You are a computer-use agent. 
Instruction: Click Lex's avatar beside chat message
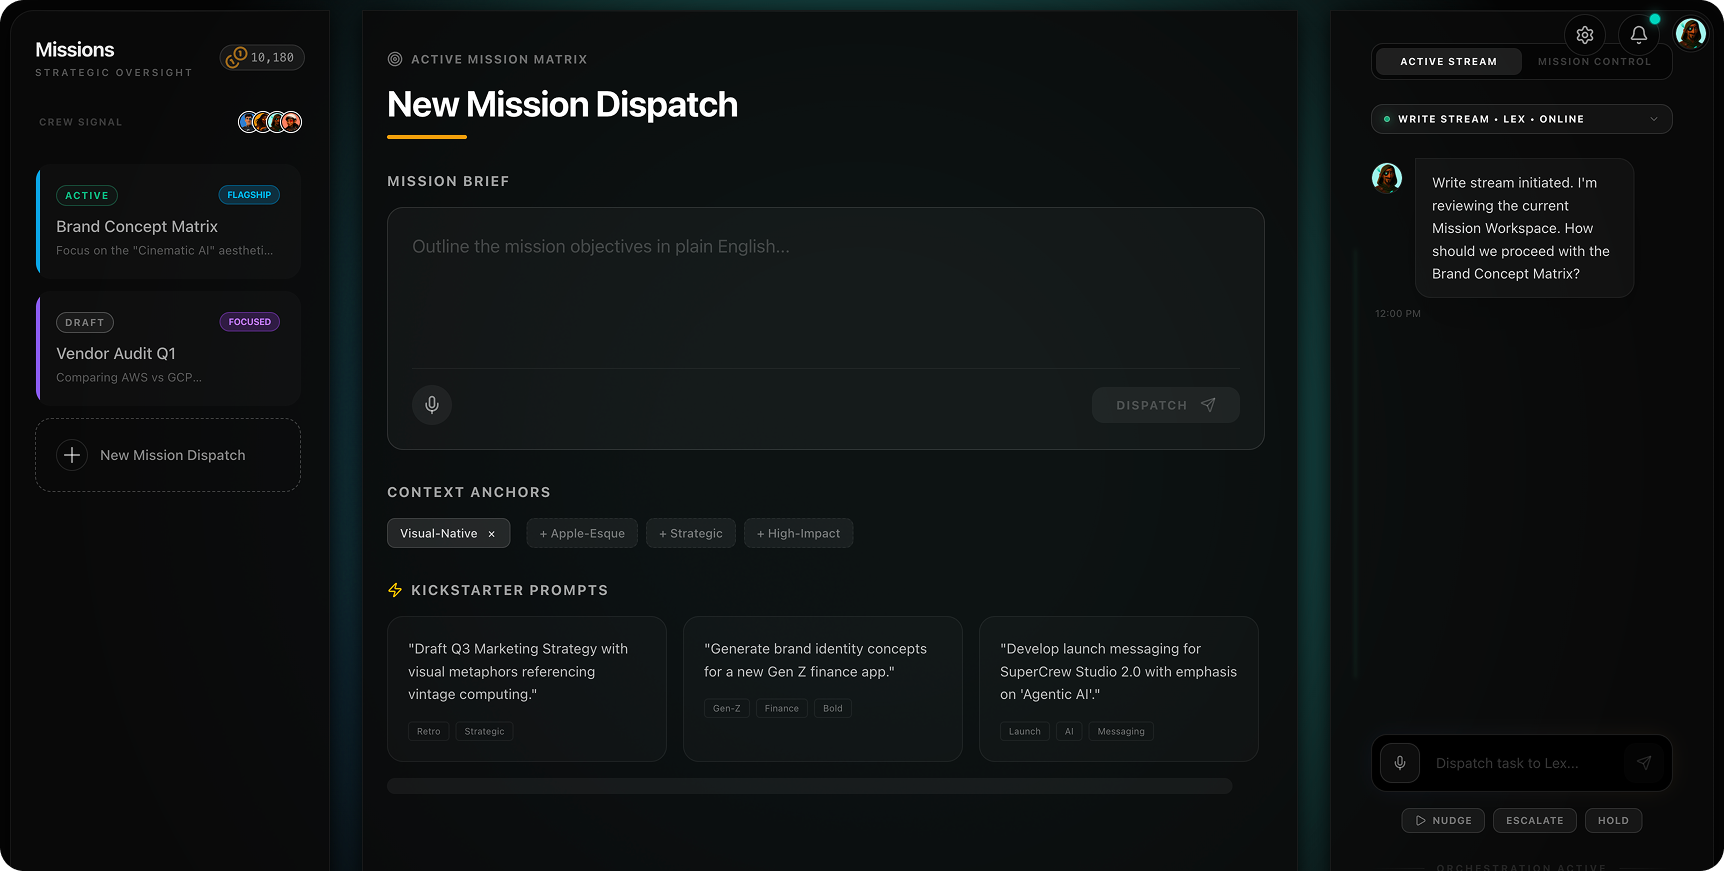tap(1387, 178)
